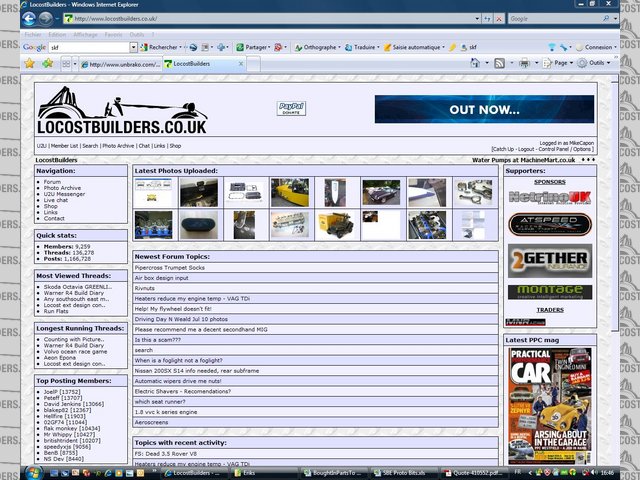Click Saisie automatique autofill button
Screen dimensions: 640x480
pyautogui.click(x=414, y=47)
